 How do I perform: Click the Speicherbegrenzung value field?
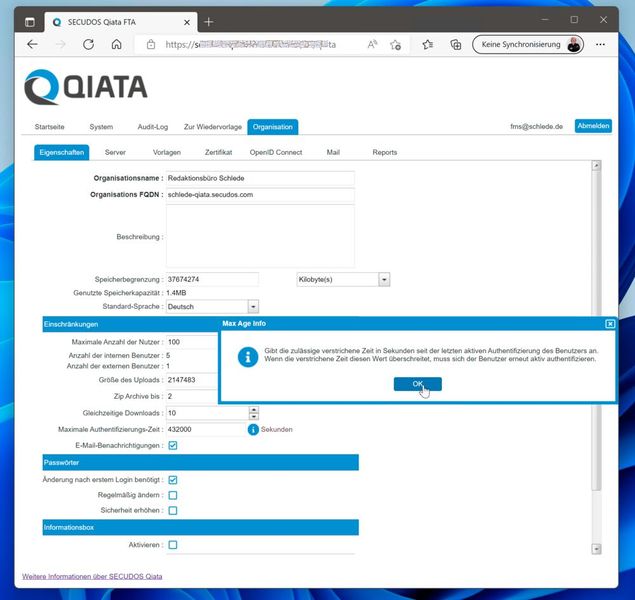click(x=212, y=279)
